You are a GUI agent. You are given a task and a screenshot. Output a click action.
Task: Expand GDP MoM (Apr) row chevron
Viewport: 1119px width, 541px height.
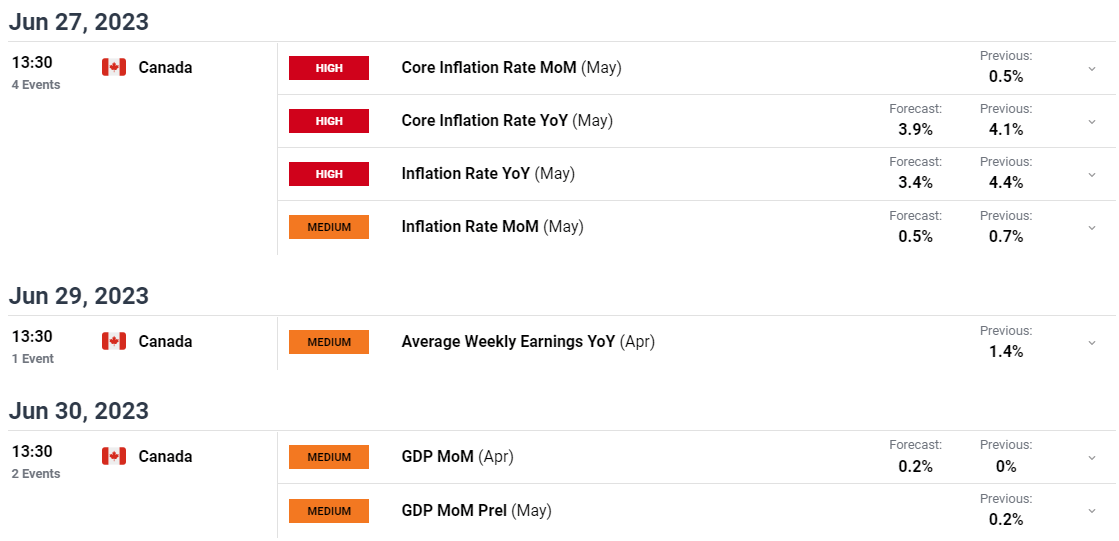1092,457
